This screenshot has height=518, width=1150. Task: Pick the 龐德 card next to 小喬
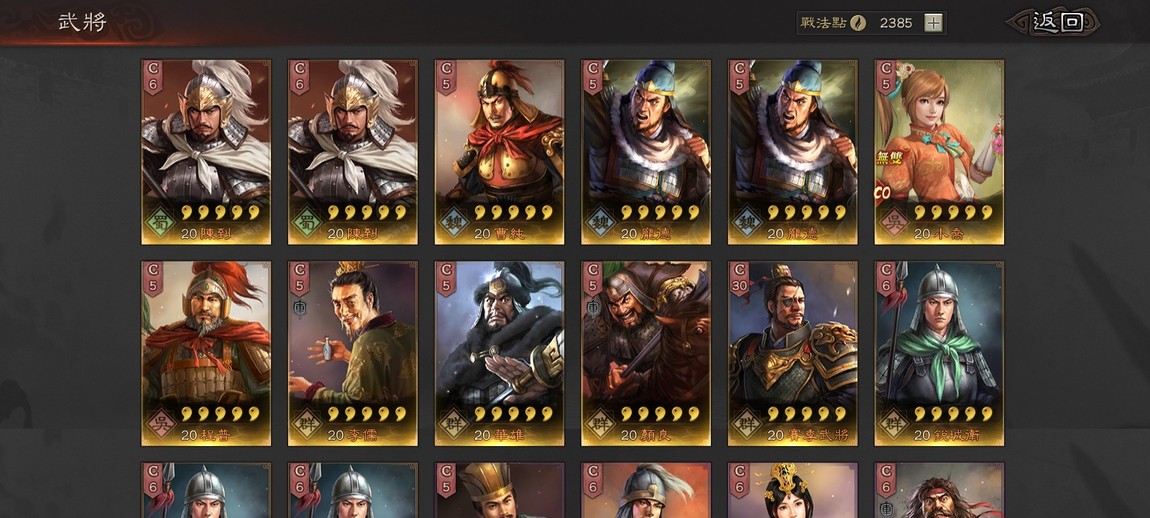[x=793, y=152]
